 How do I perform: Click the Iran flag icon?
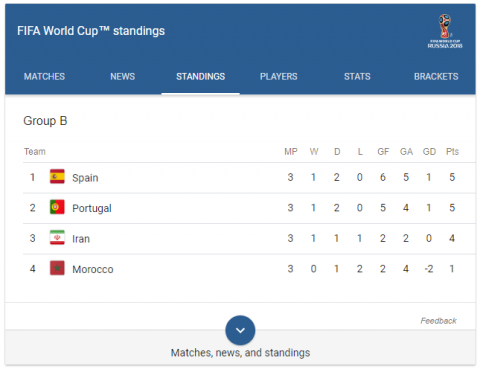(x=57, y=238)
